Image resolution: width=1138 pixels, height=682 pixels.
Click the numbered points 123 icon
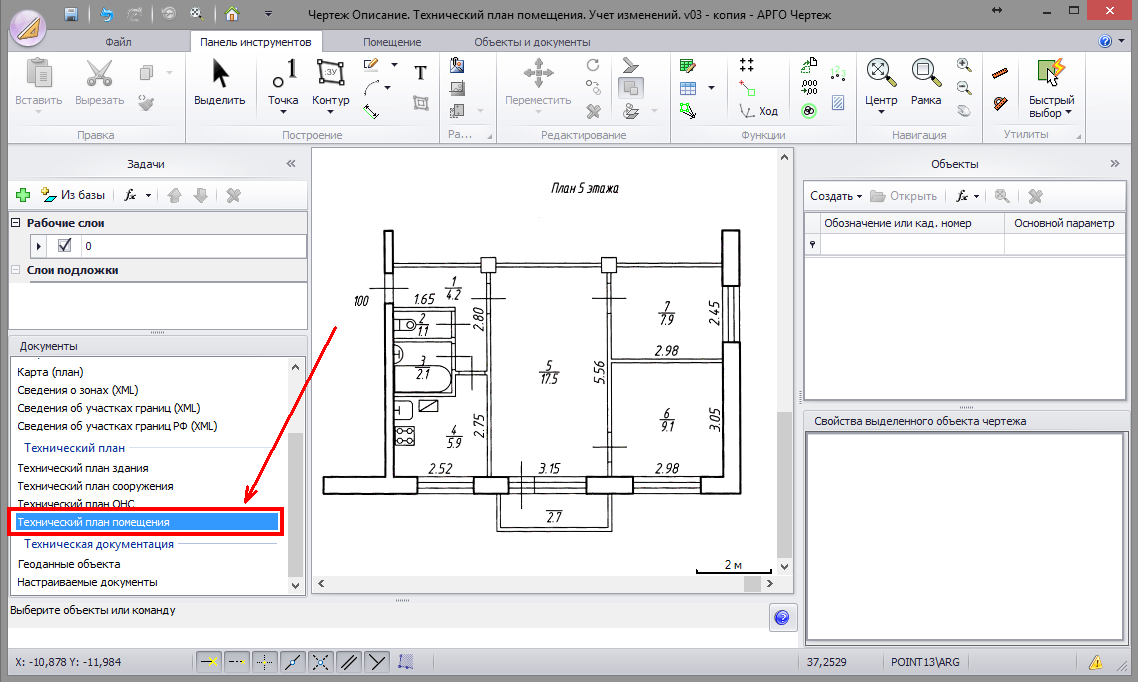tap(838, 72)
